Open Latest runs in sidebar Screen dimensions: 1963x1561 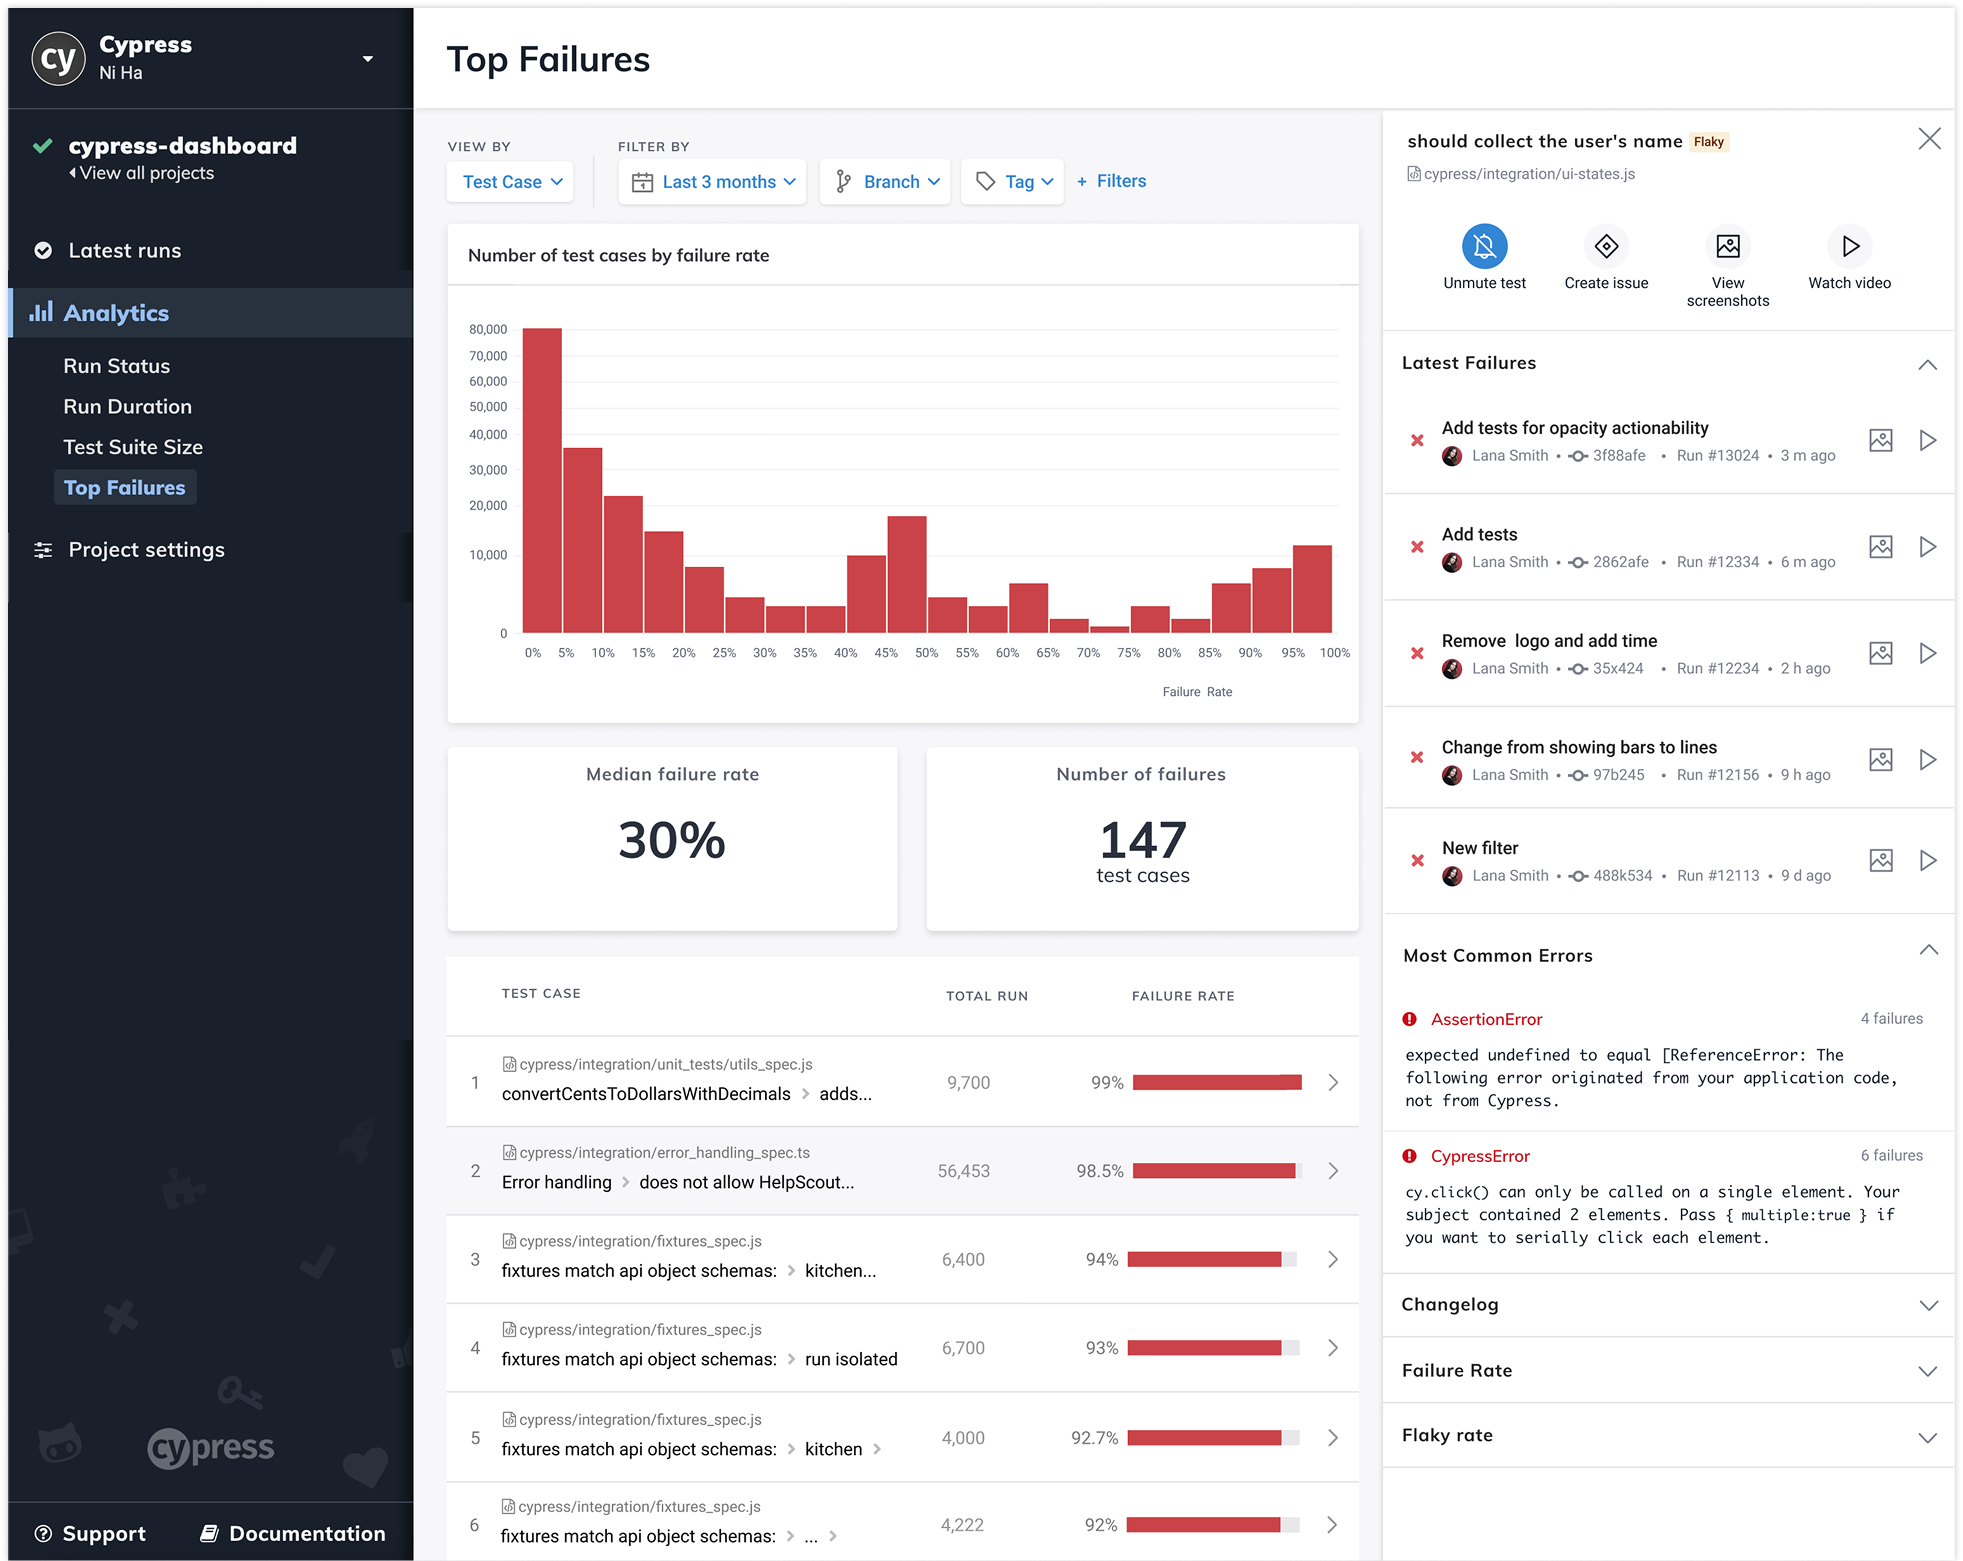point(124,251)
